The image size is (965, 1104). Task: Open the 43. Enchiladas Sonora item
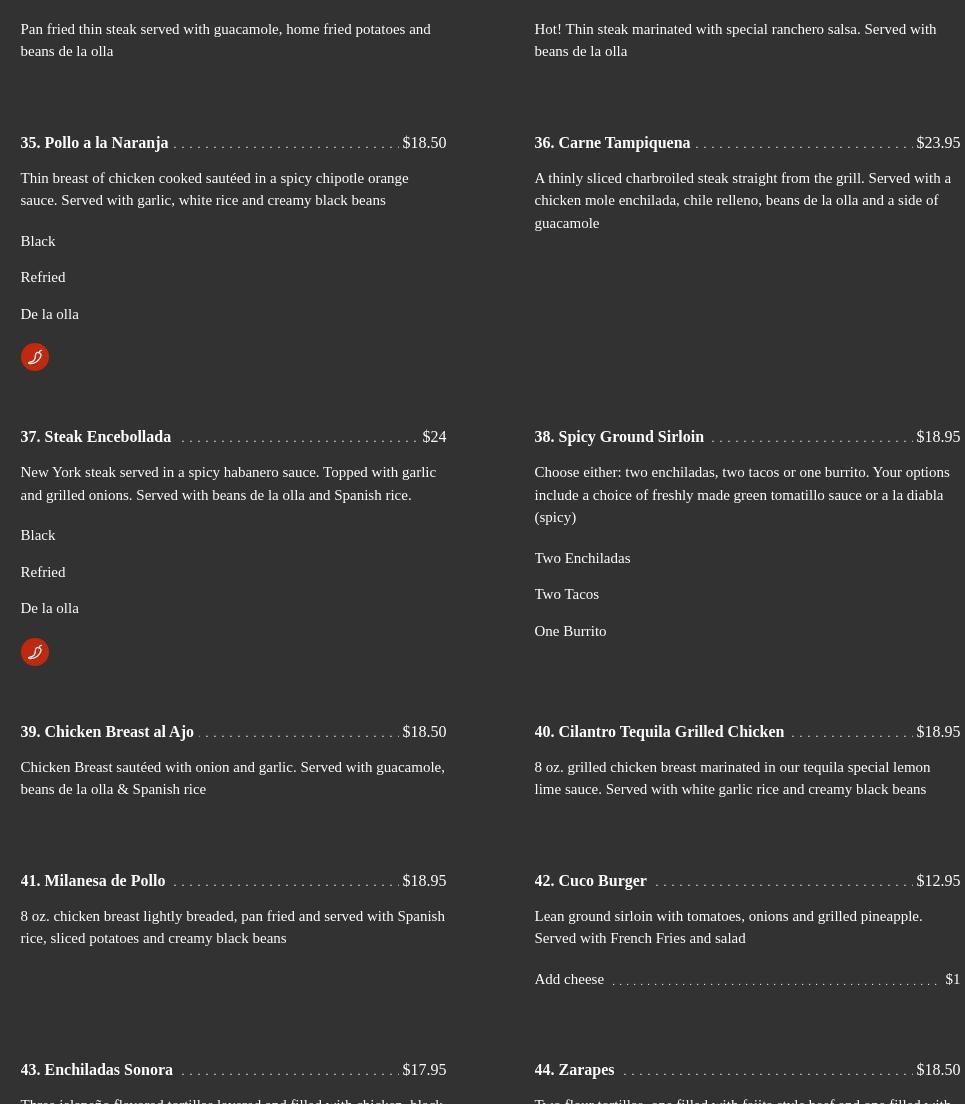point(97,1070)
